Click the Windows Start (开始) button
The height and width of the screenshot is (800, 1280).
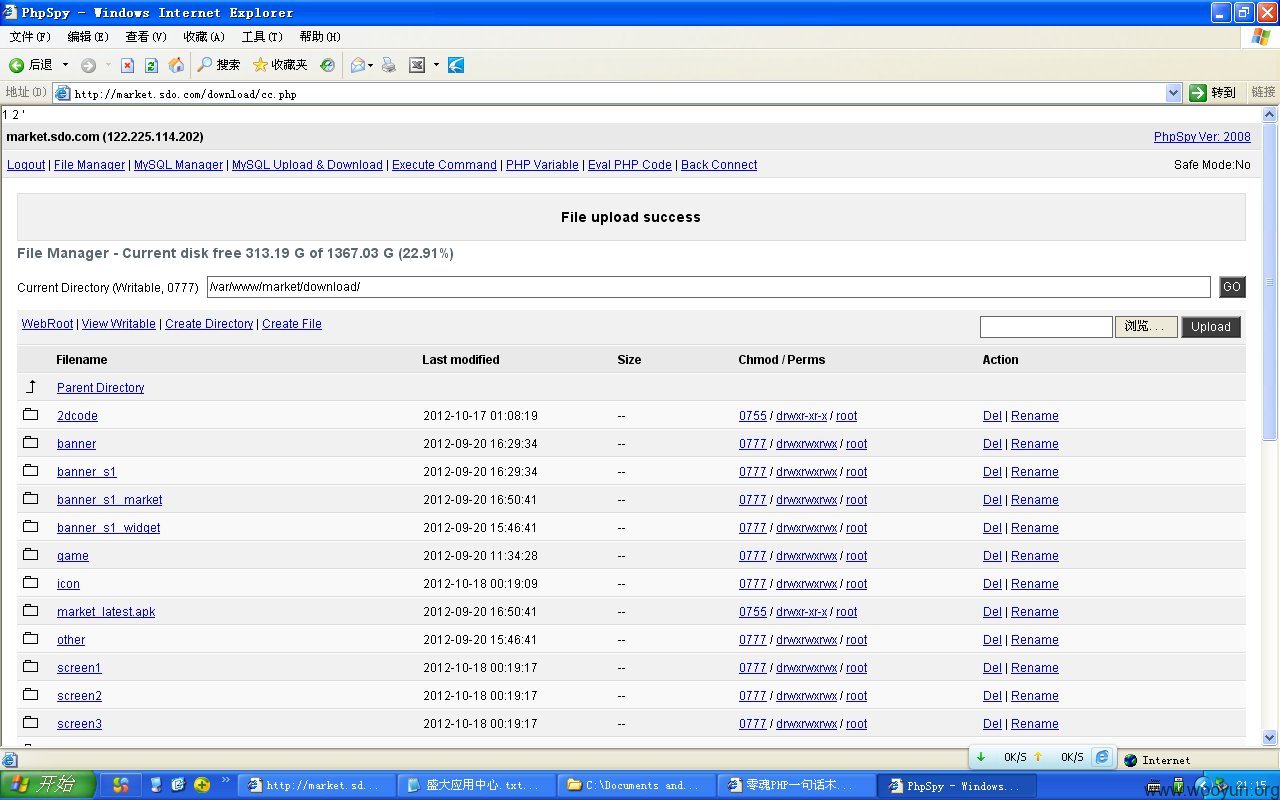(47, 785)
